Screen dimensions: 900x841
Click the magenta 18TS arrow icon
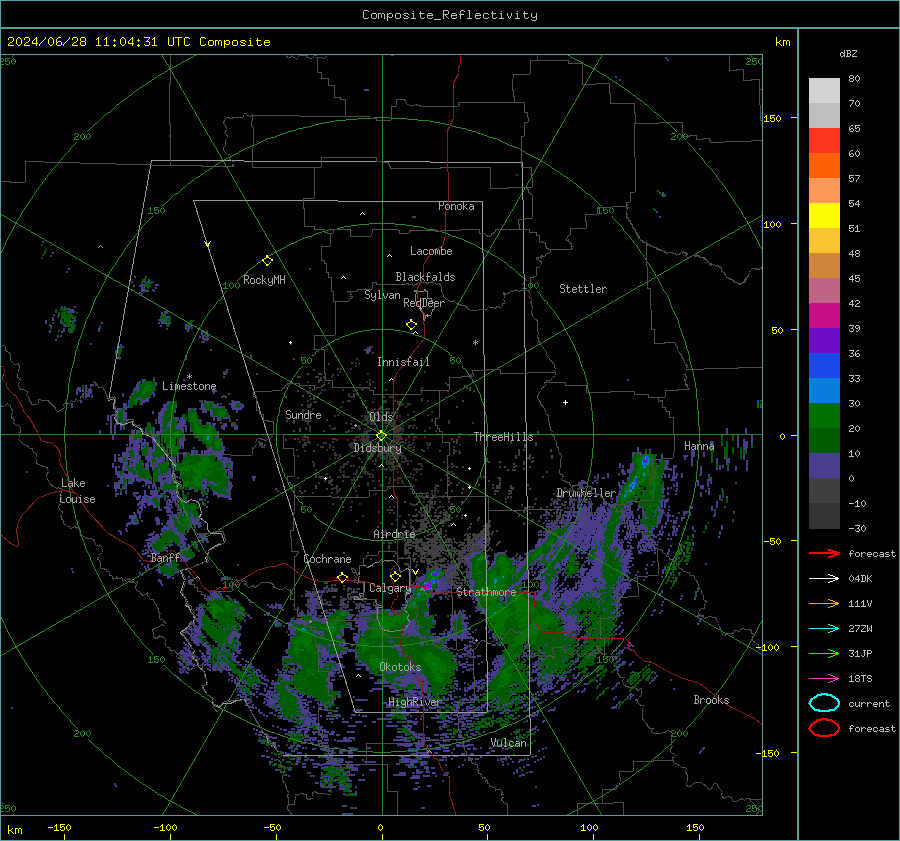[x=824, y=679]
